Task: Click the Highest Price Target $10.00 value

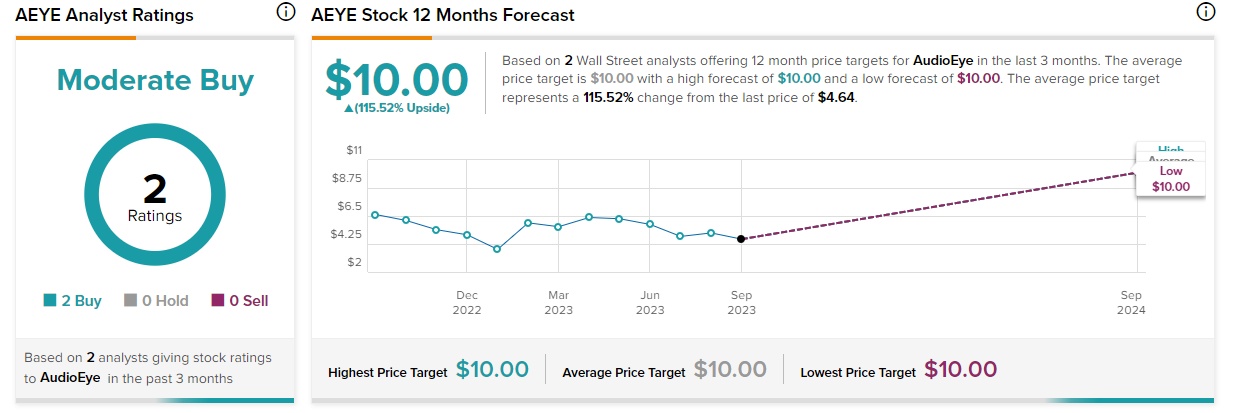Action: [x=492, y=369]
